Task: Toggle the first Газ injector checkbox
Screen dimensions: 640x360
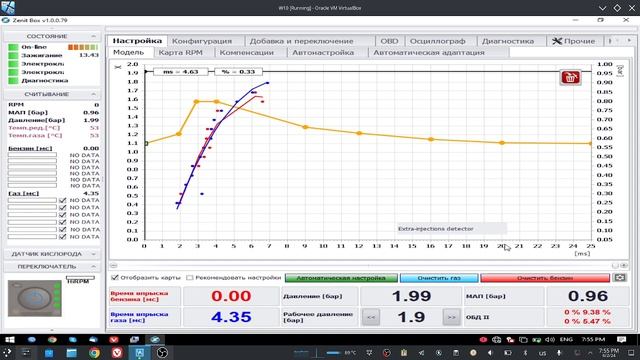Action: (x=62, y=200)
